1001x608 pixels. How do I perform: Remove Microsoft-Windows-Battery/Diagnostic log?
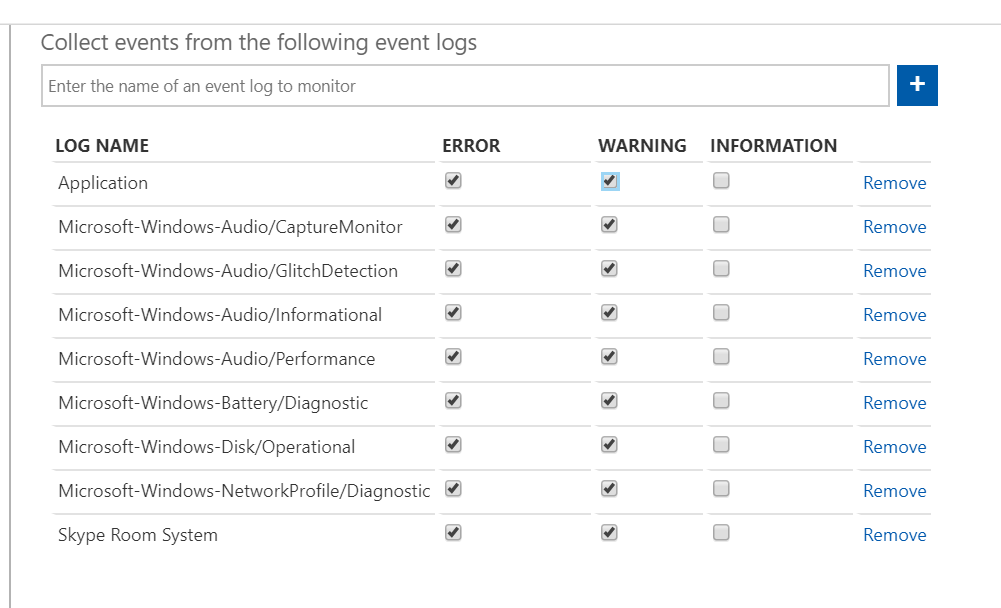[x=894, y=403]
